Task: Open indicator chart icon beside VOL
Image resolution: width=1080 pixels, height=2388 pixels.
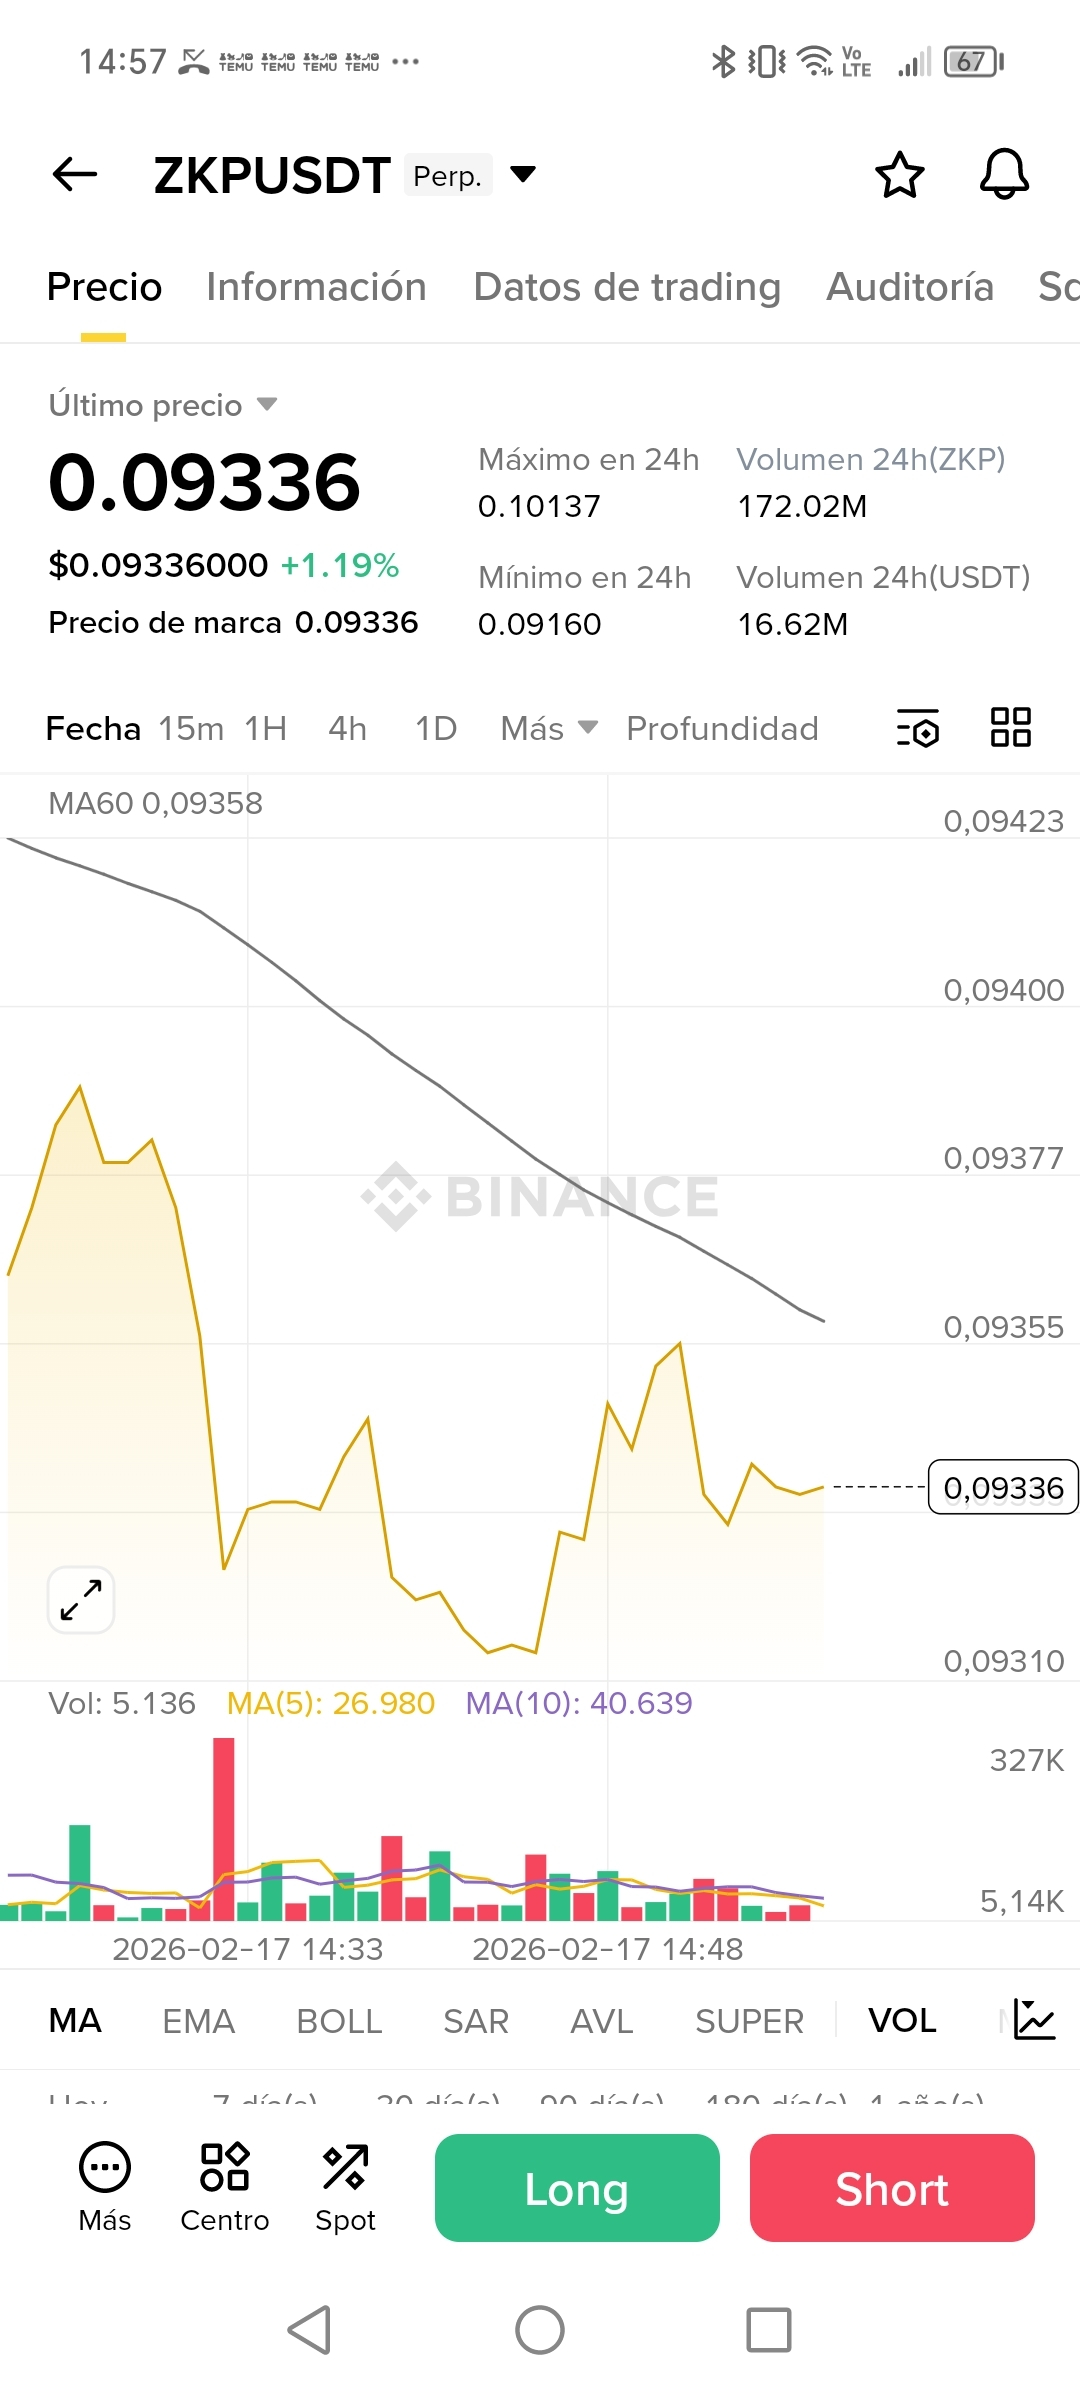Action: [1034, 2020]
